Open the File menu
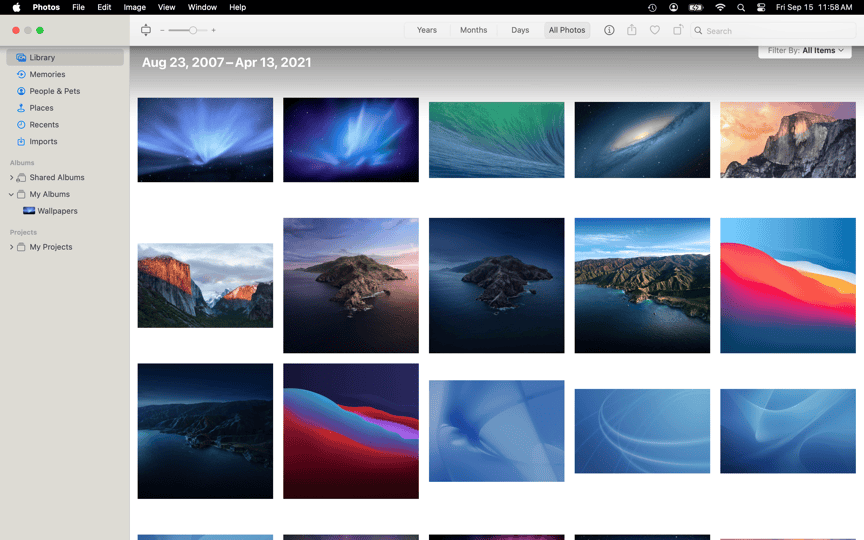The image size is (864, 540). tap(78, 7)
